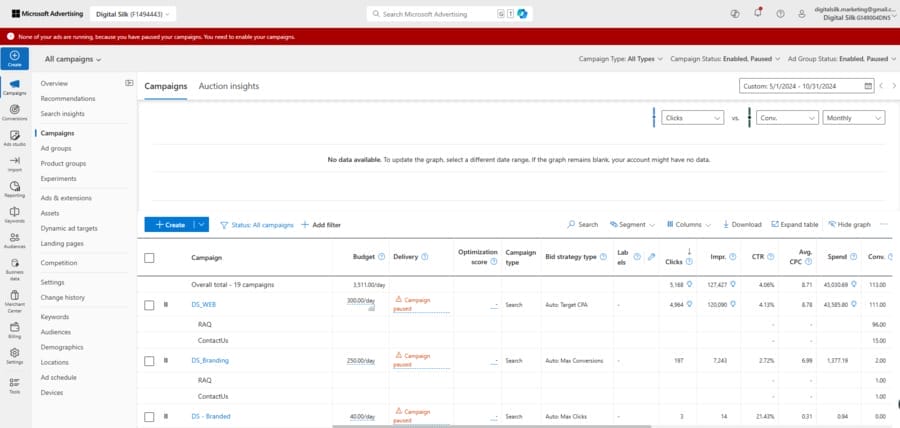Open Ad groups in side menu

click(56, 148)
